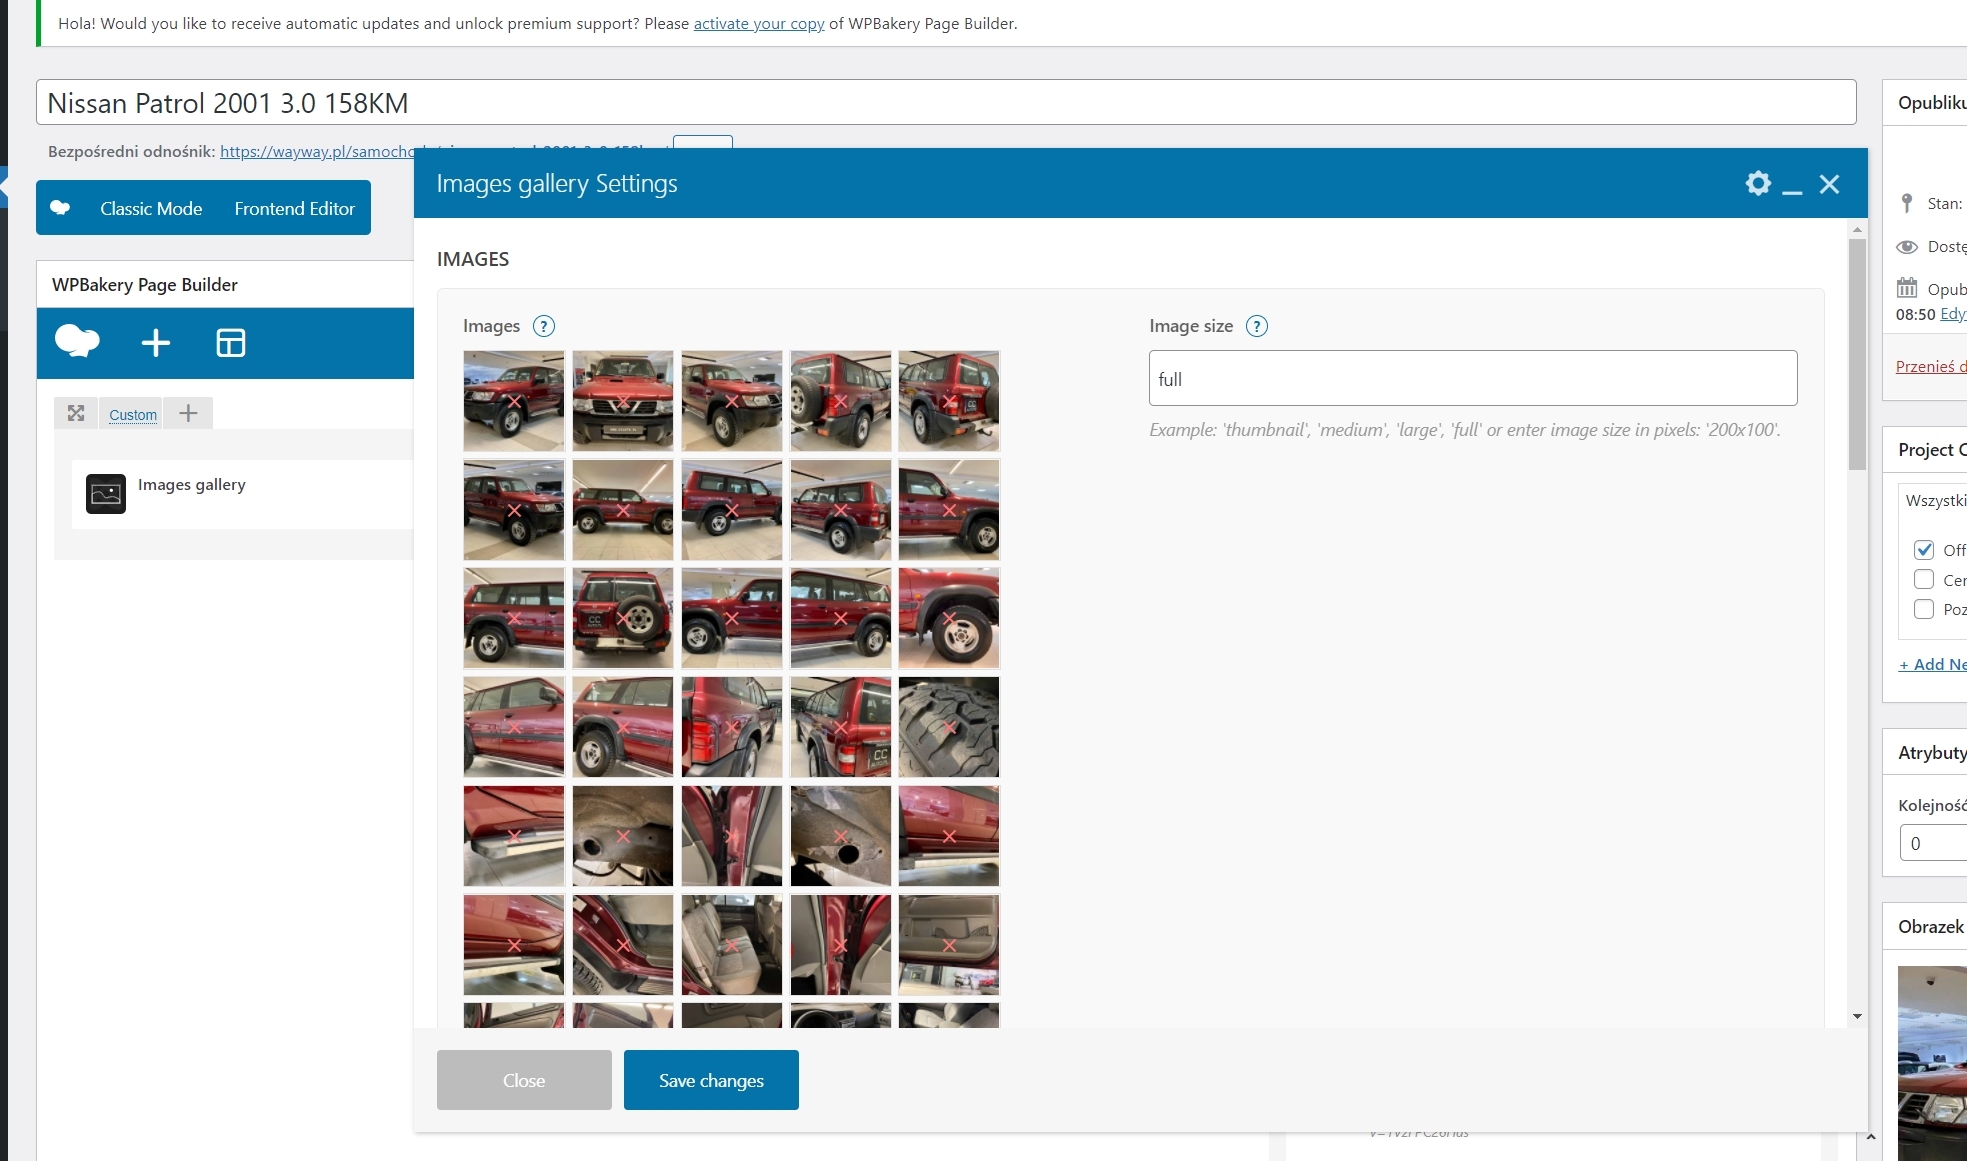The height and width of the screenshot is (1161, 1967).
Task: Click the Image size help icon
Action: point(1256,326)
